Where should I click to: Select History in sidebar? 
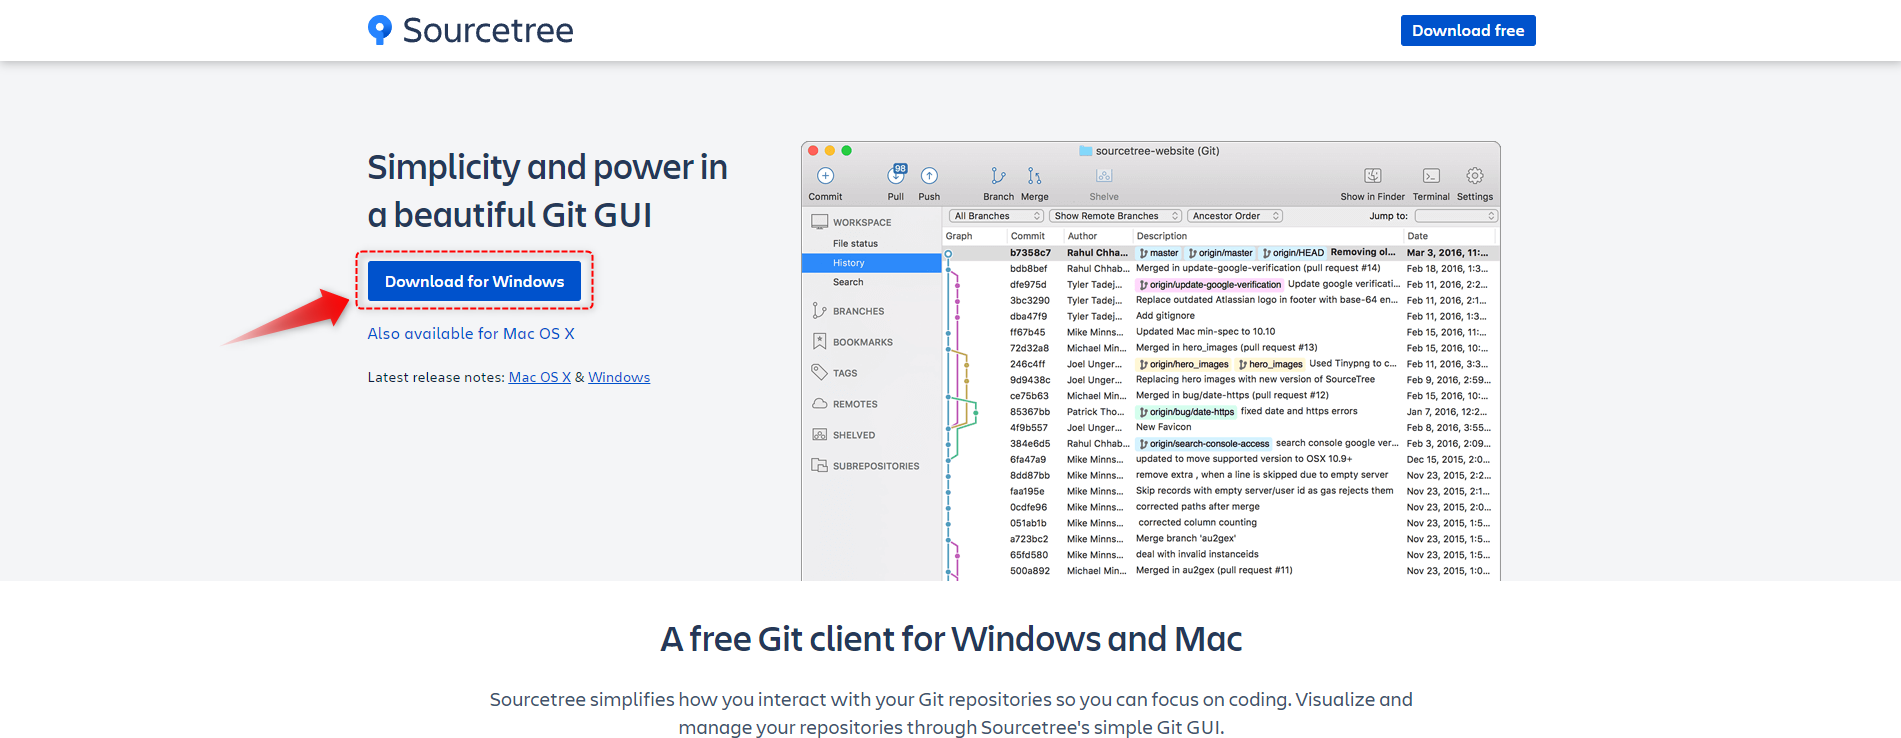872,263
